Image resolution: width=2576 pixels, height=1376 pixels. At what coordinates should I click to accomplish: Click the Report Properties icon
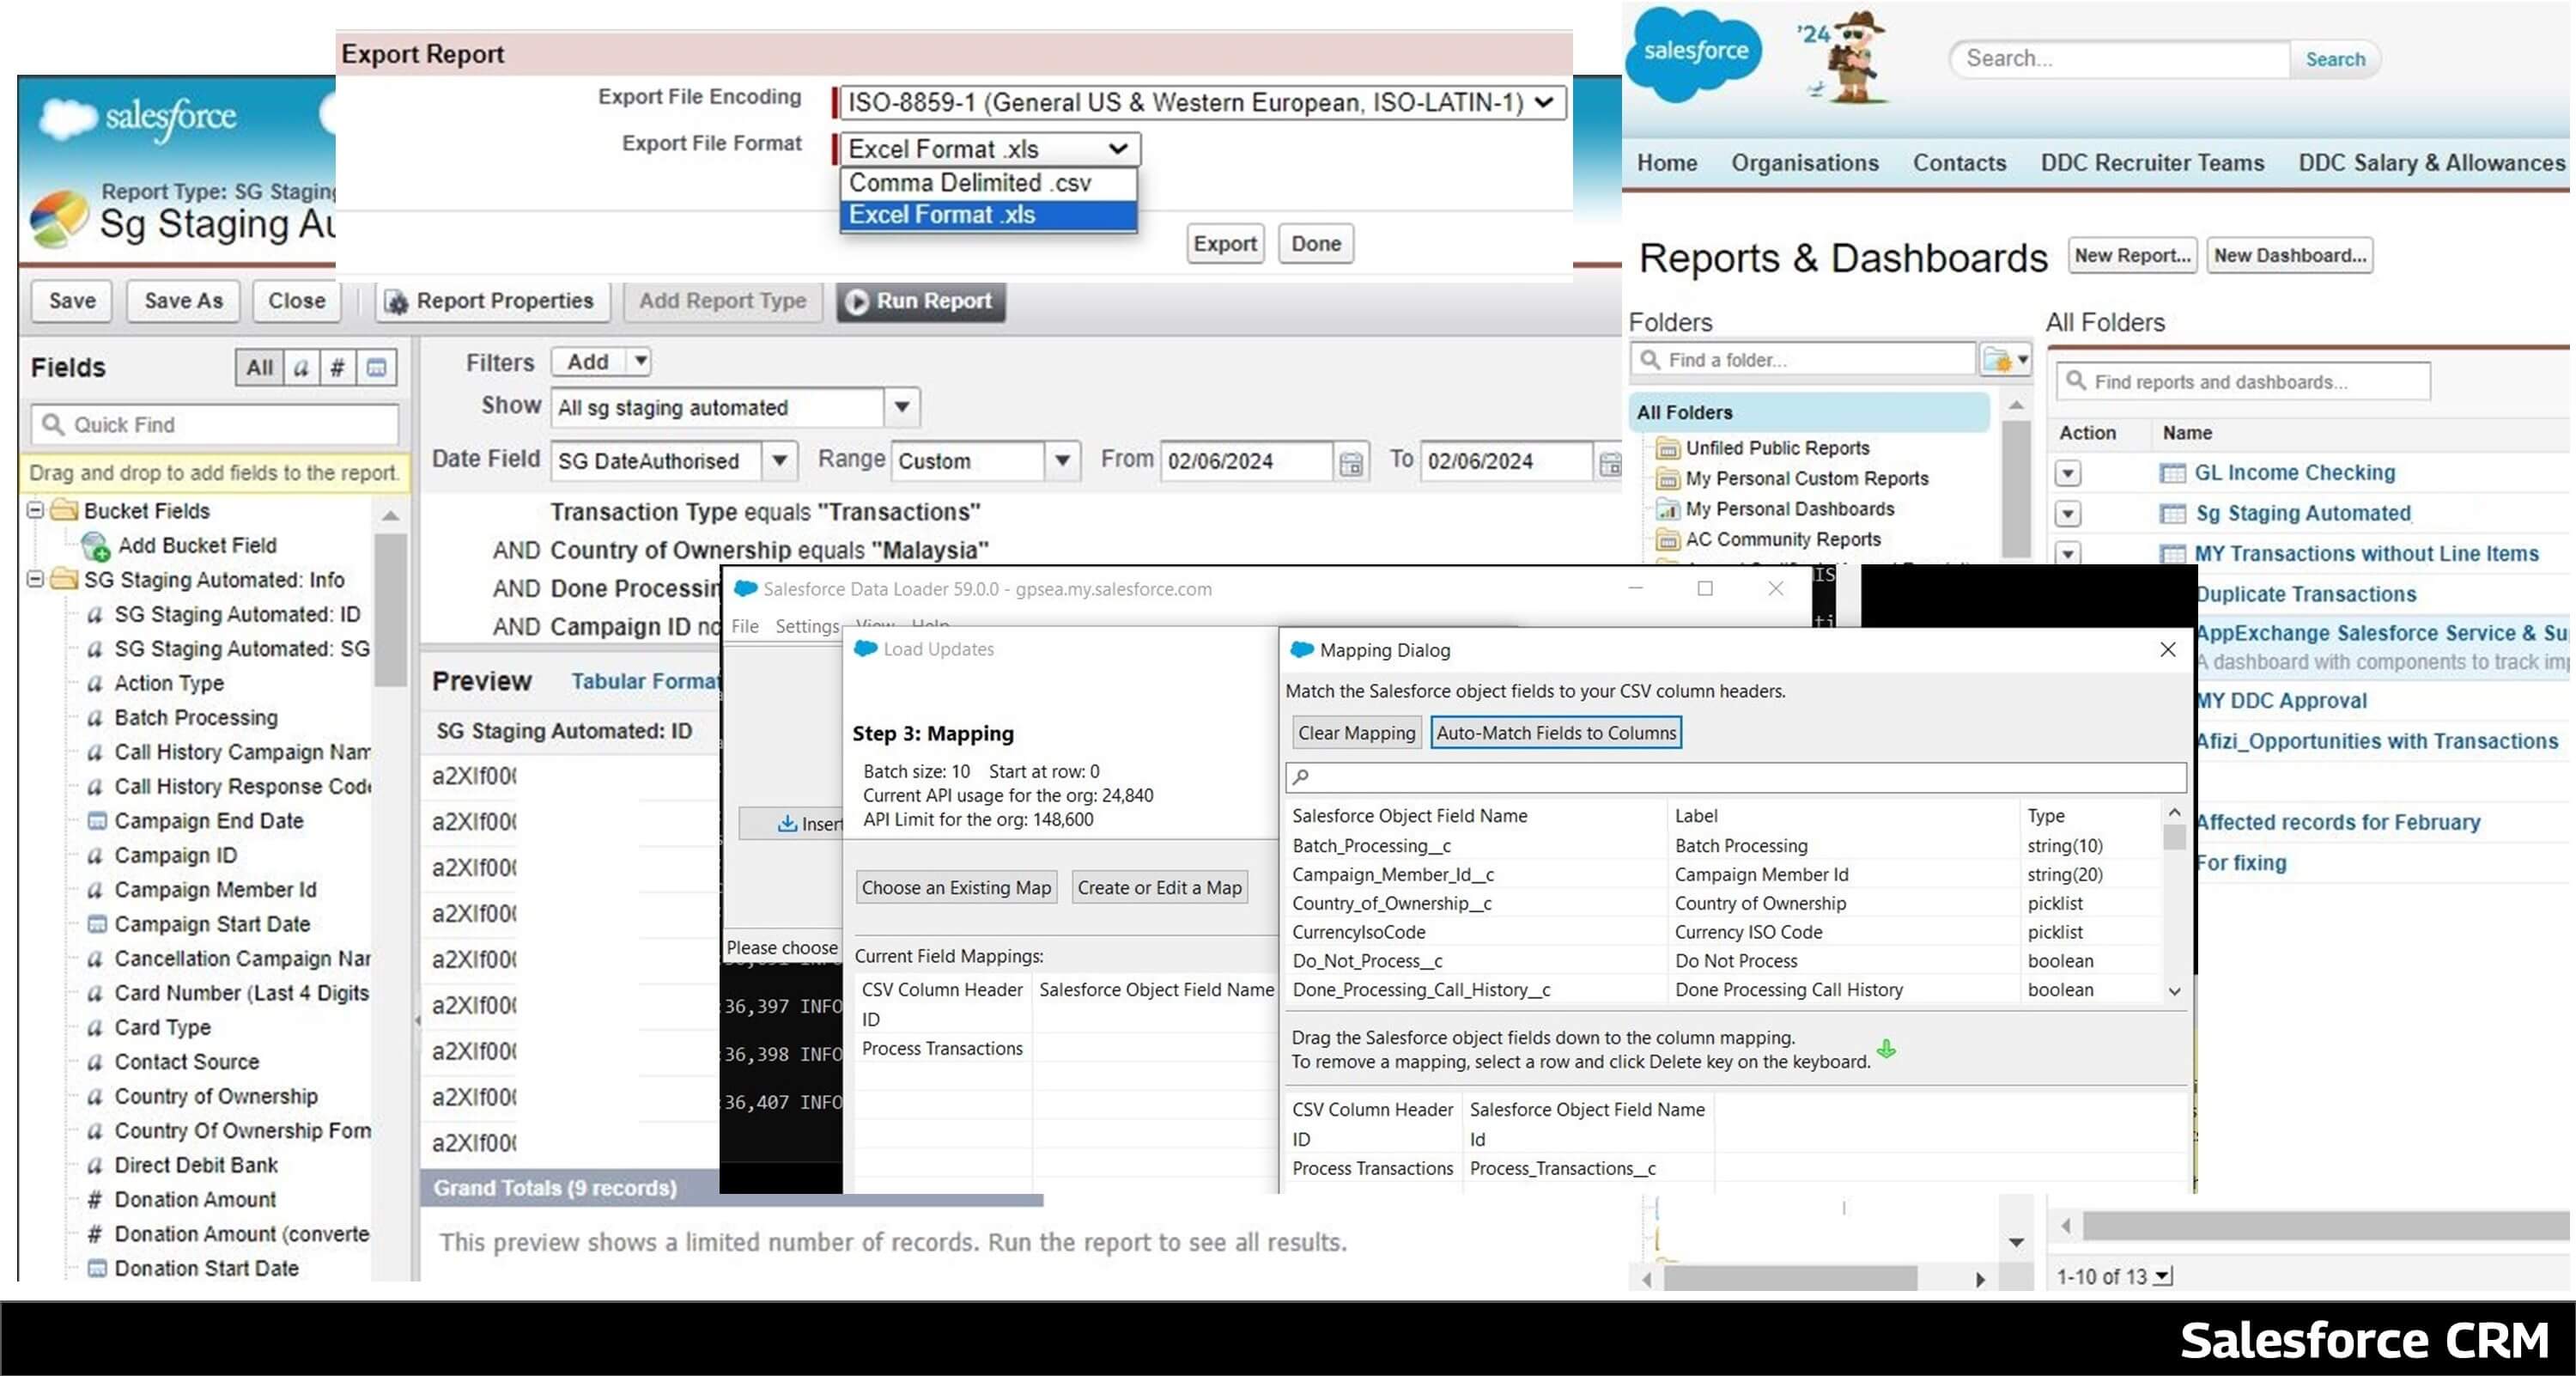[x=398, y=301]
